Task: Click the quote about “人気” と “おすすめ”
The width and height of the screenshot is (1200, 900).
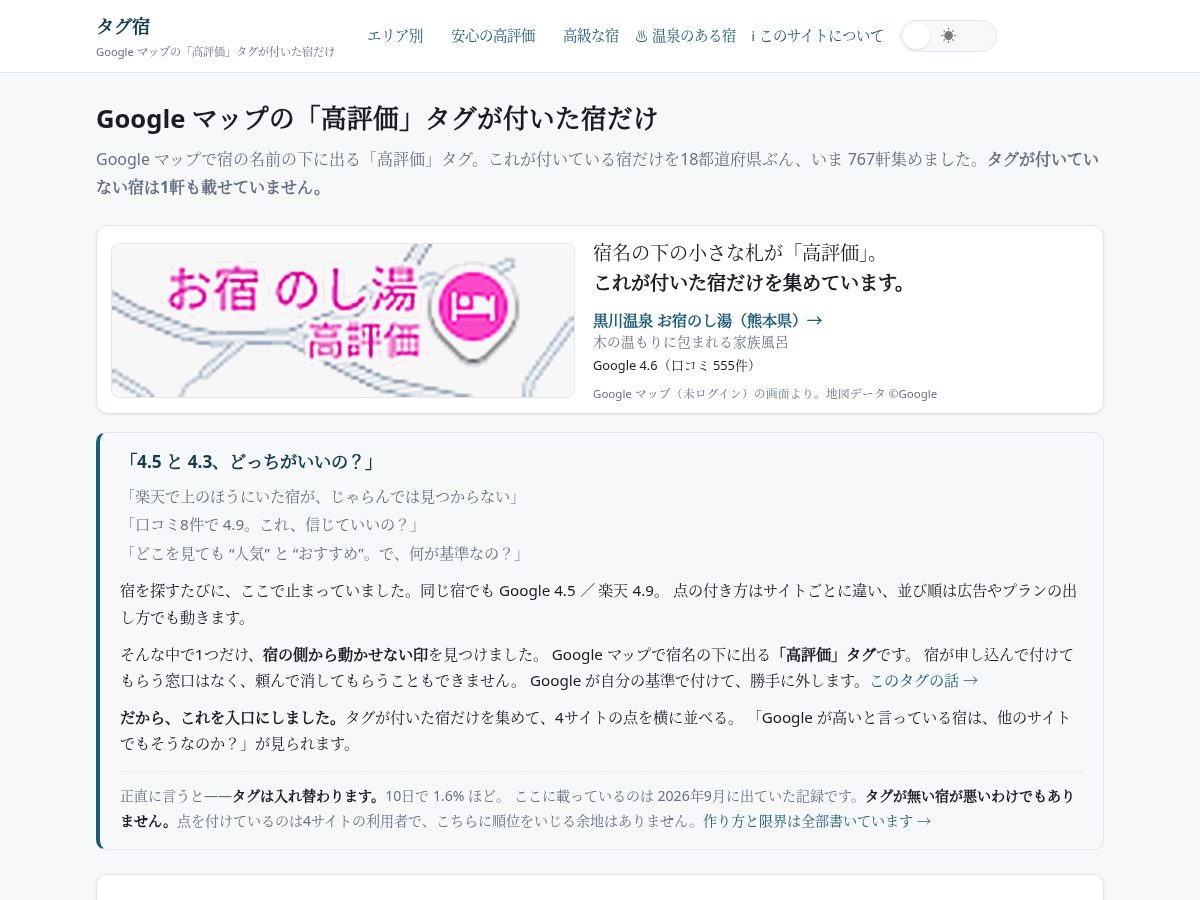Action: pos(322,553)
